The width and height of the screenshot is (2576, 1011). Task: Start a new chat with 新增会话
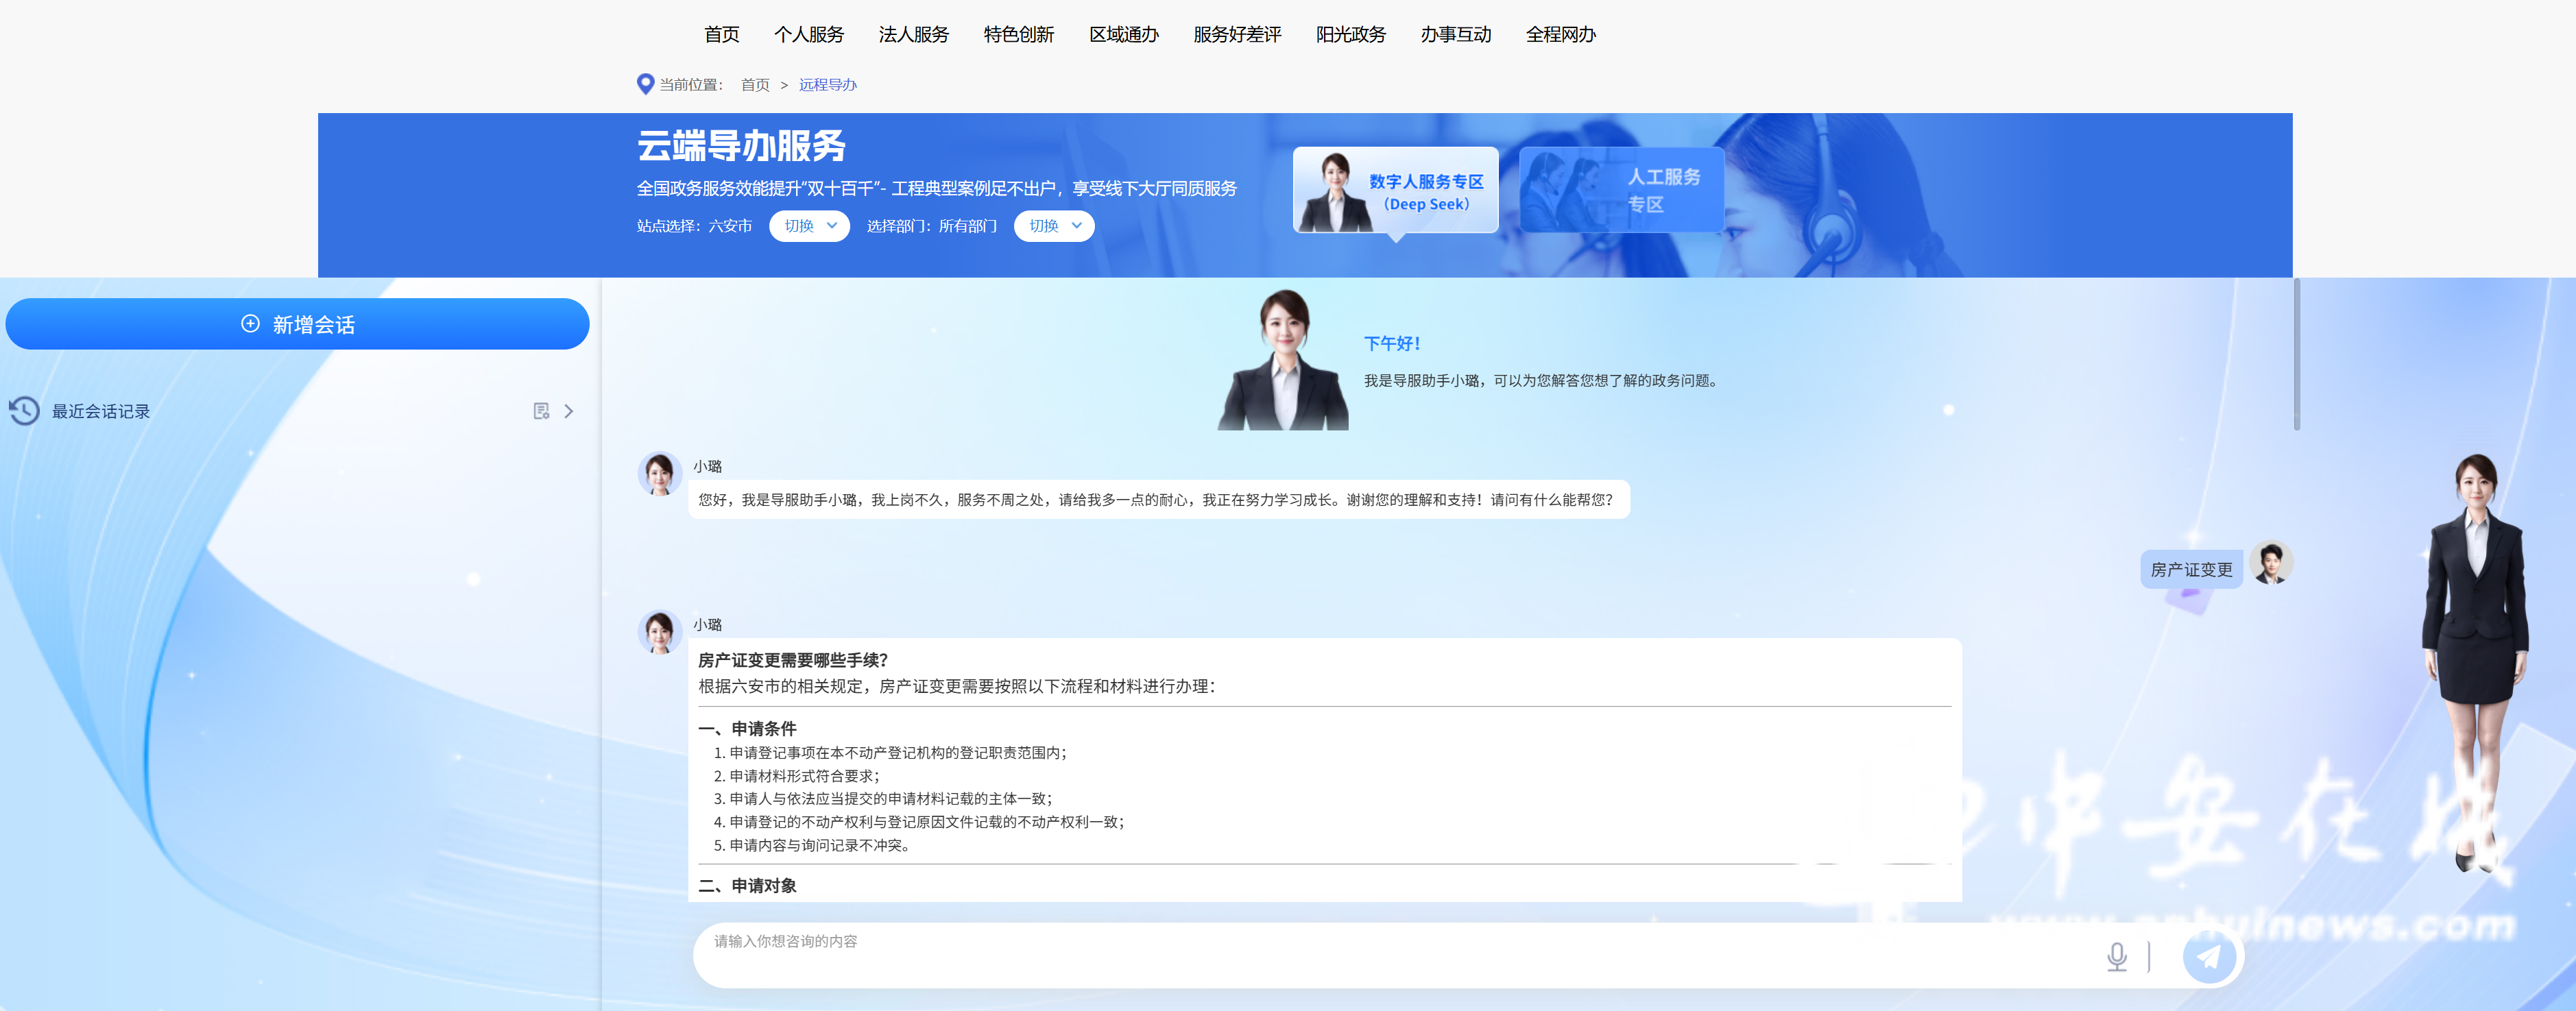pyautogui.click(x=297, y=324)
